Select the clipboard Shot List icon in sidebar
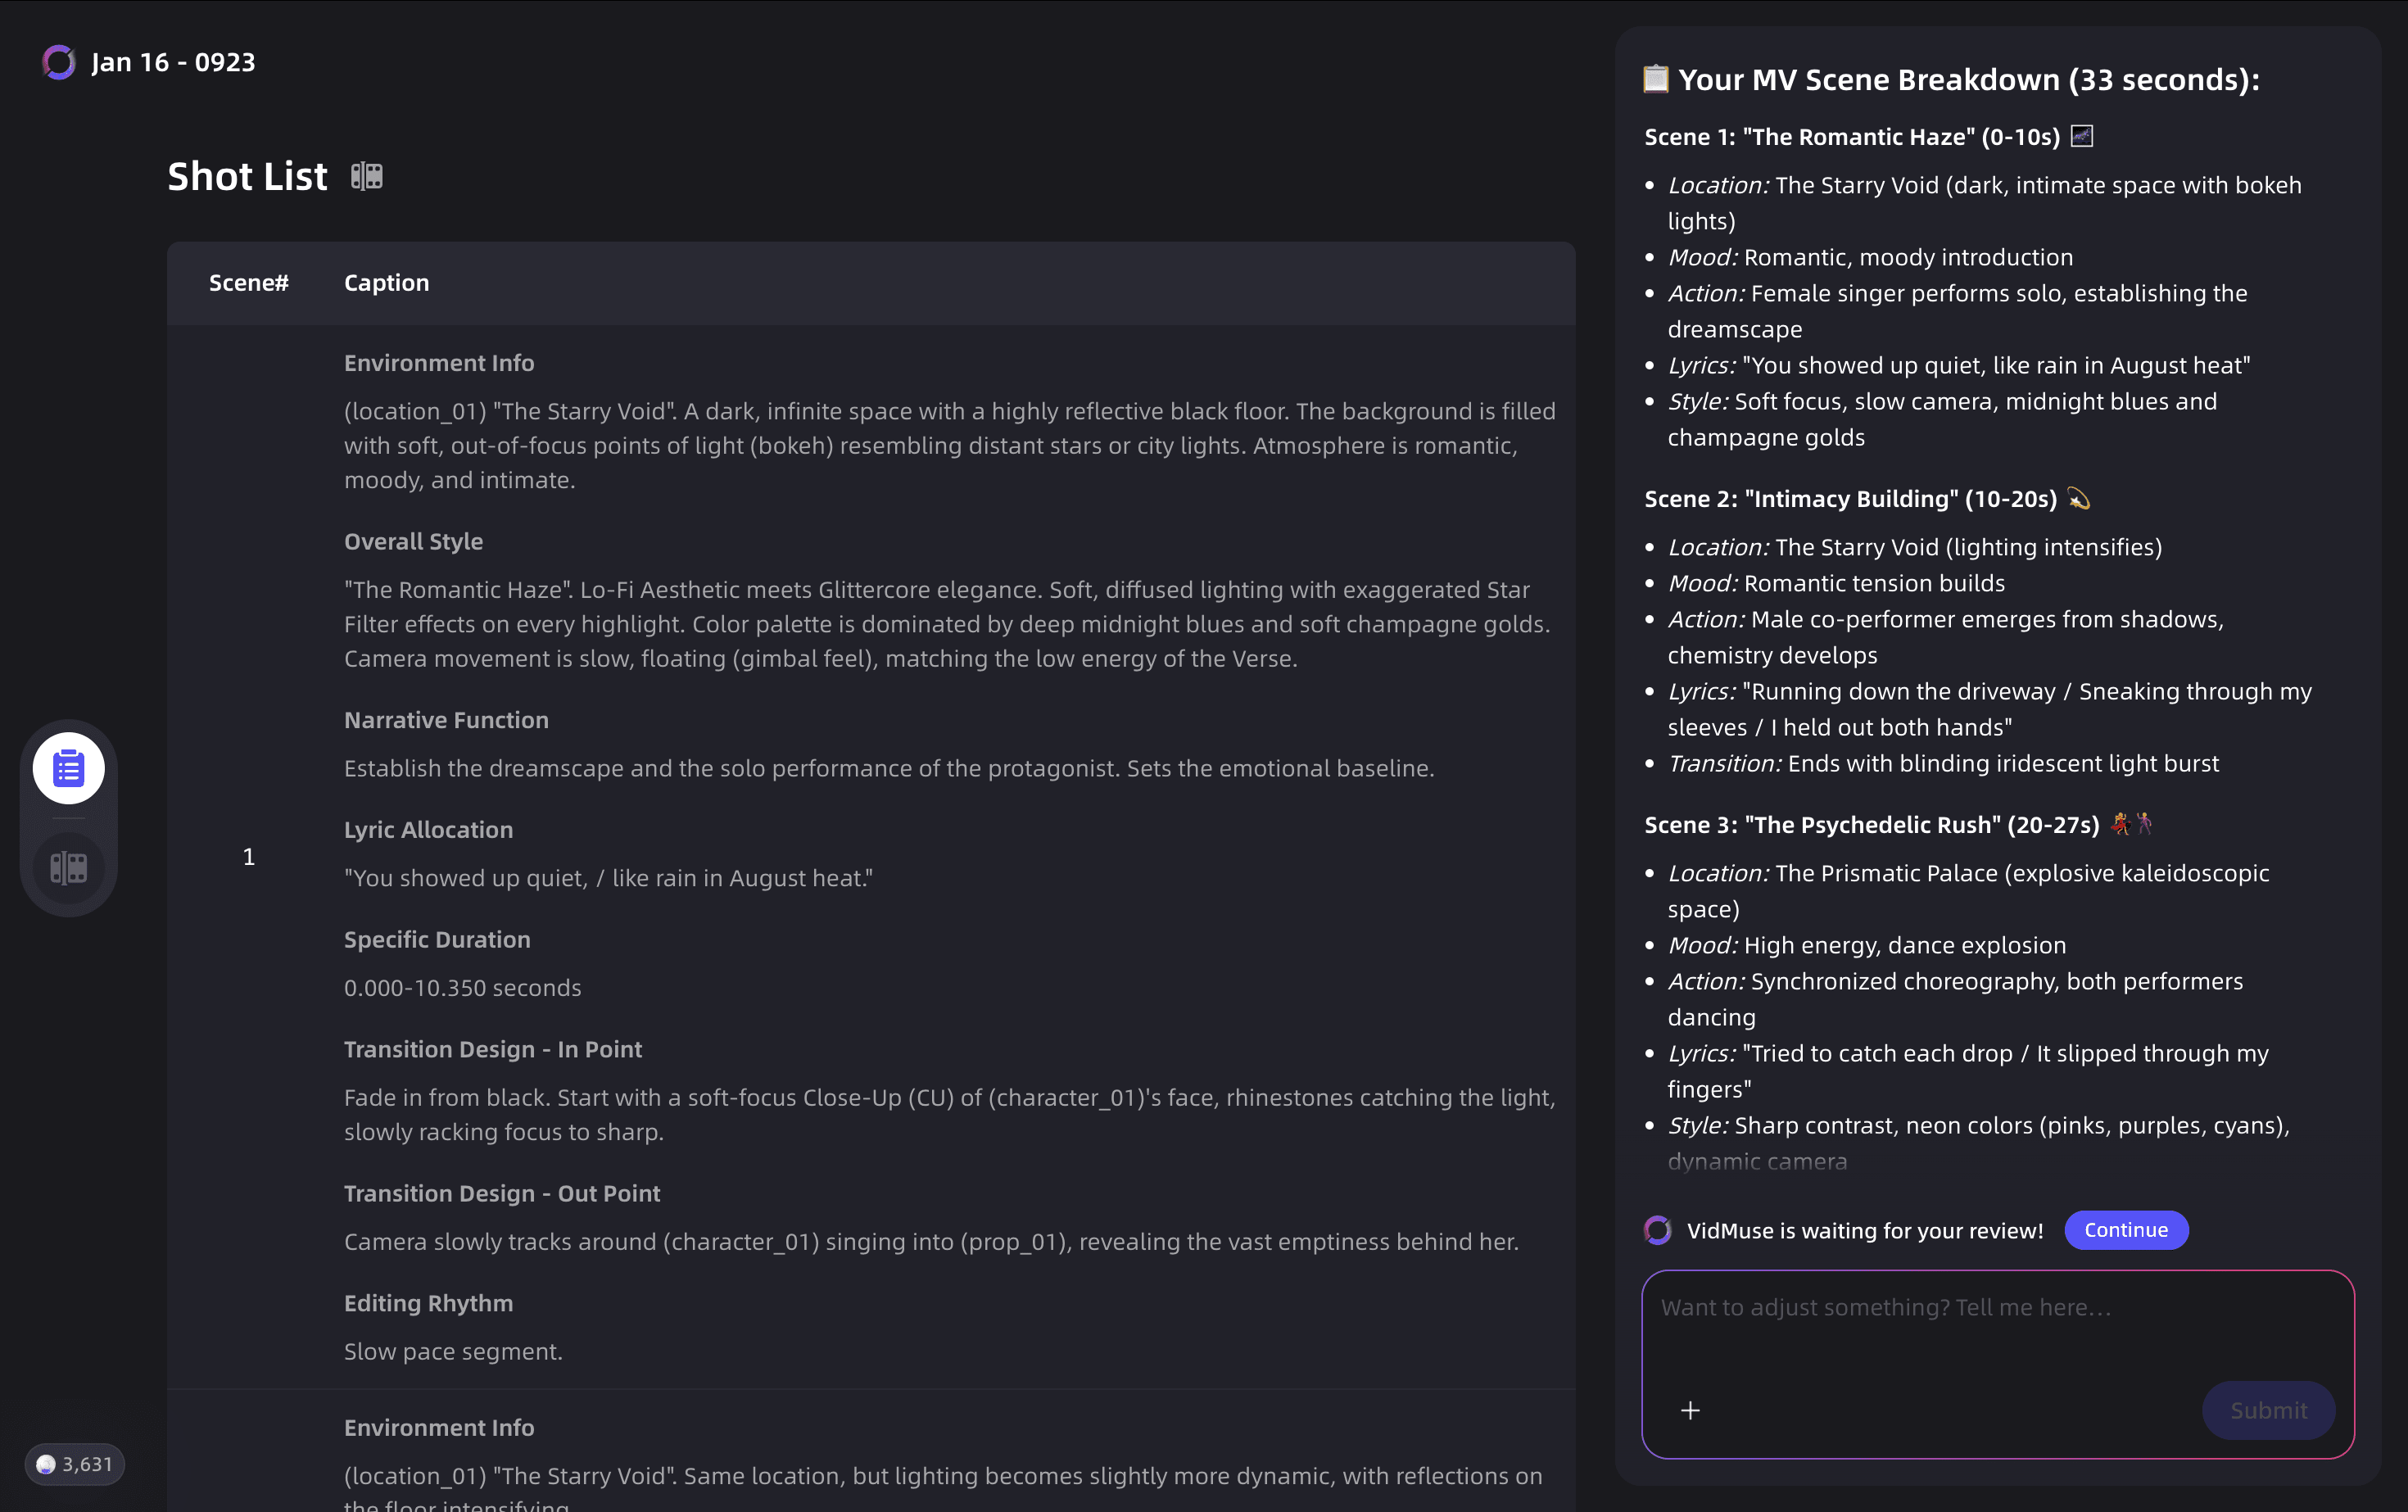The width and height of the screenshot is (2408, 1512). click(68, 767)
